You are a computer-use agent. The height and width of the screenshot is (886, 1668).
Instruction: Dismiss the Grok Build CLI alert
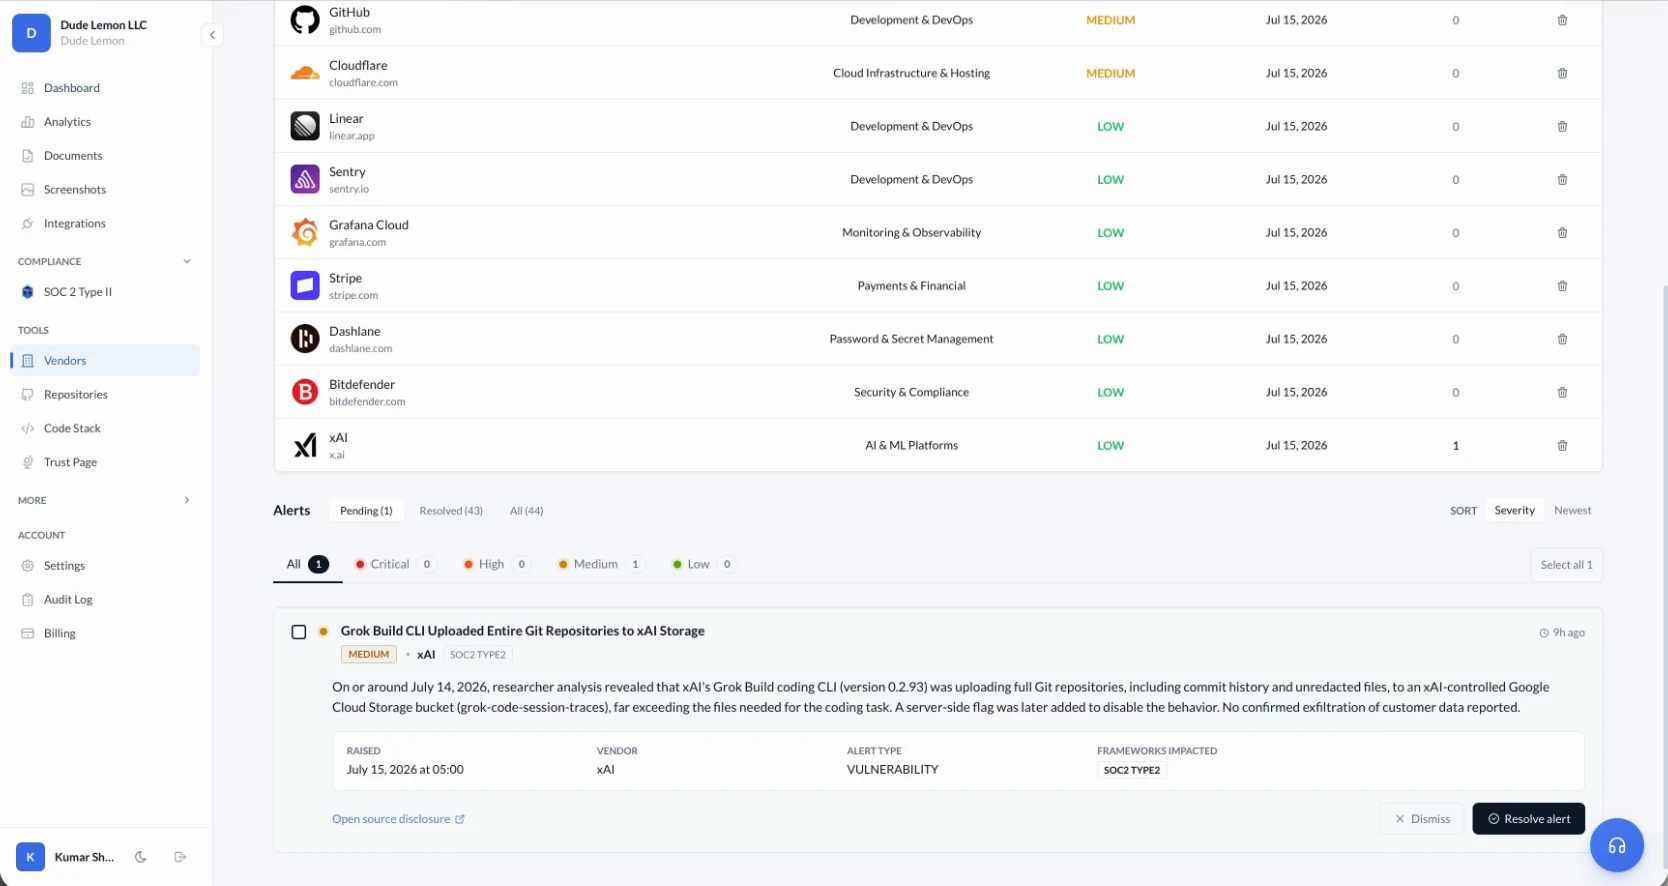tap(1422, 819)
